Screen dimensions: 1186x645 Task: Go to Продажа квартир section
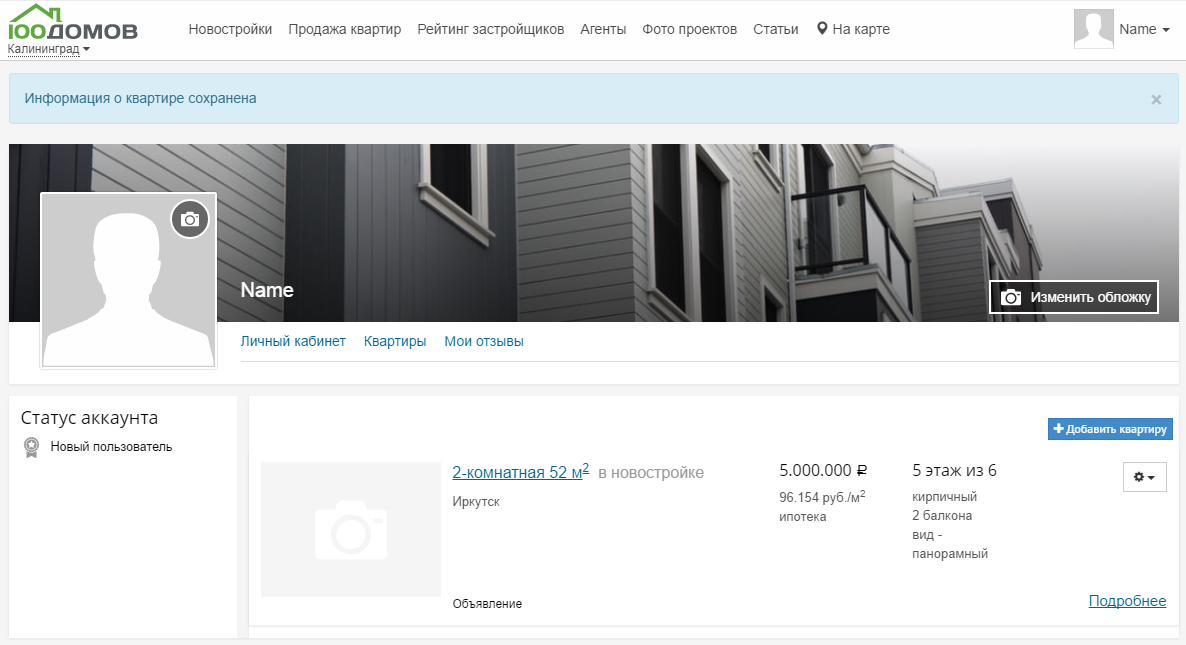344,29
